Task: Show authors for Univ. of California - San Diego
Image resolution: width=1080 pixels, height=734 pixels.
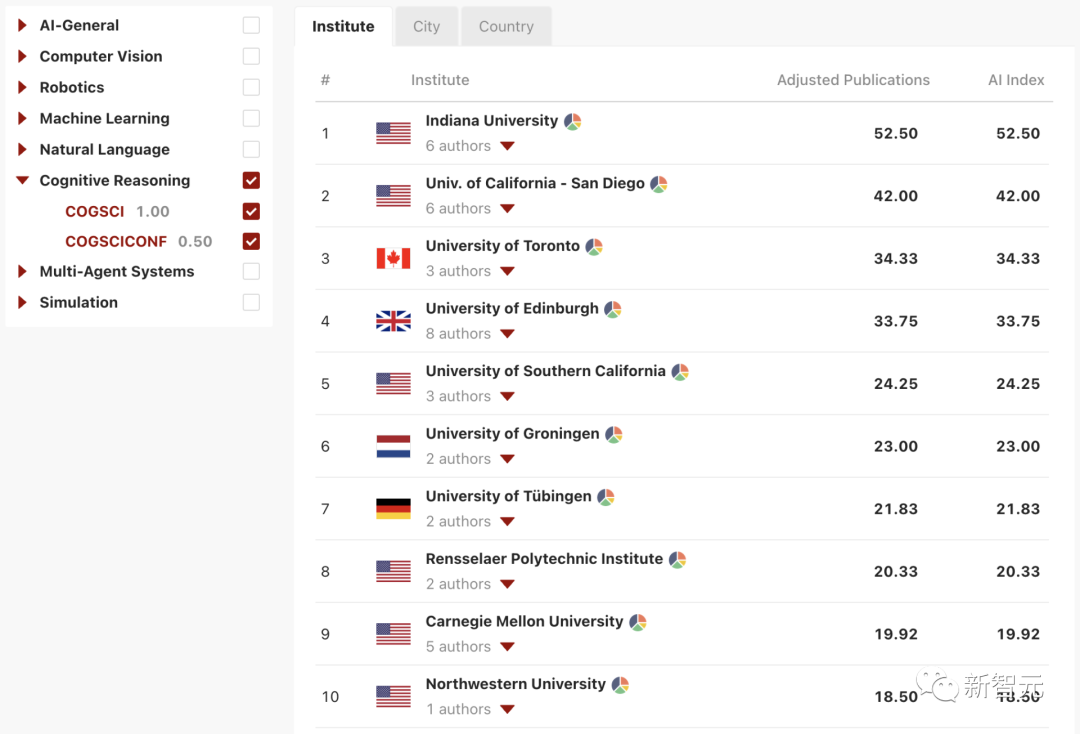Action: coord(507,209)
